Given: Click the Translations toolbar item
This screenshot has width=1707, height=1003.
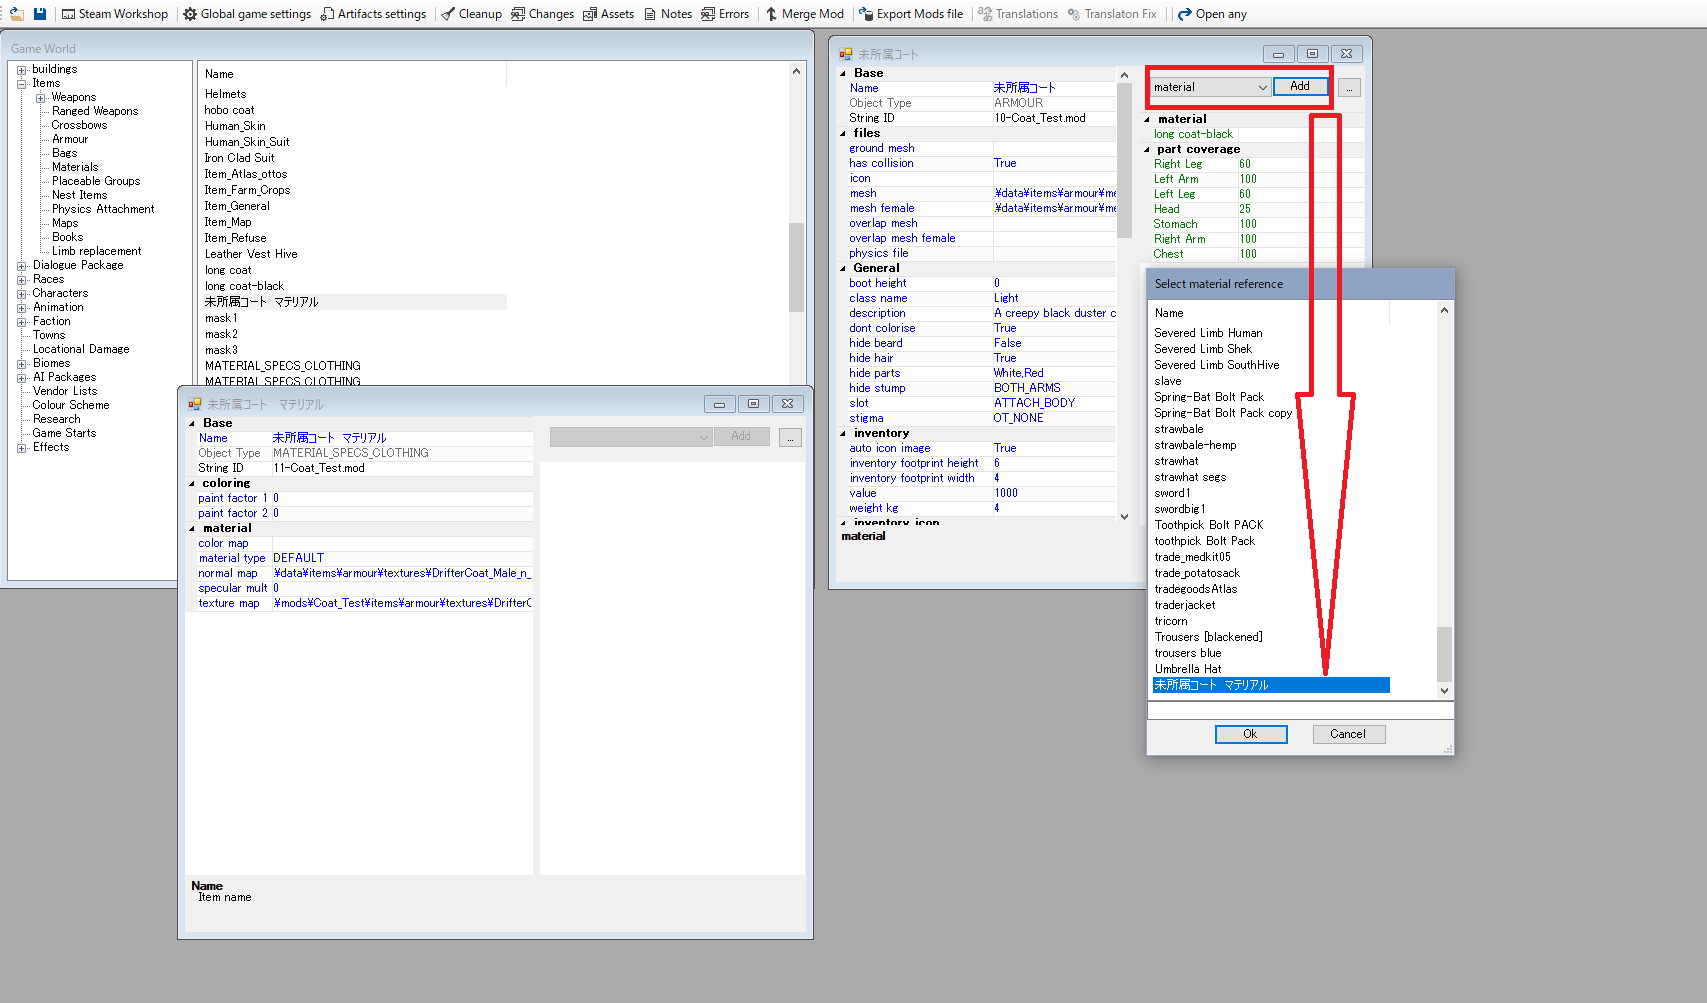Looking at the screenshot, I should click(1018, 14).
